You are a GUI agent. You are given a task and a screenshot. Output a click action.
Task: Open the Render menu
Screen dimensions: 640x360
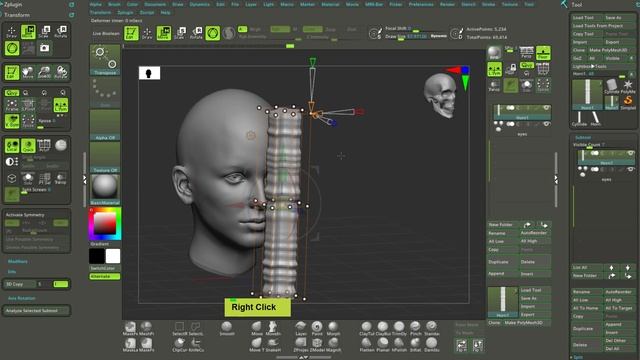[x=447, y=4]
